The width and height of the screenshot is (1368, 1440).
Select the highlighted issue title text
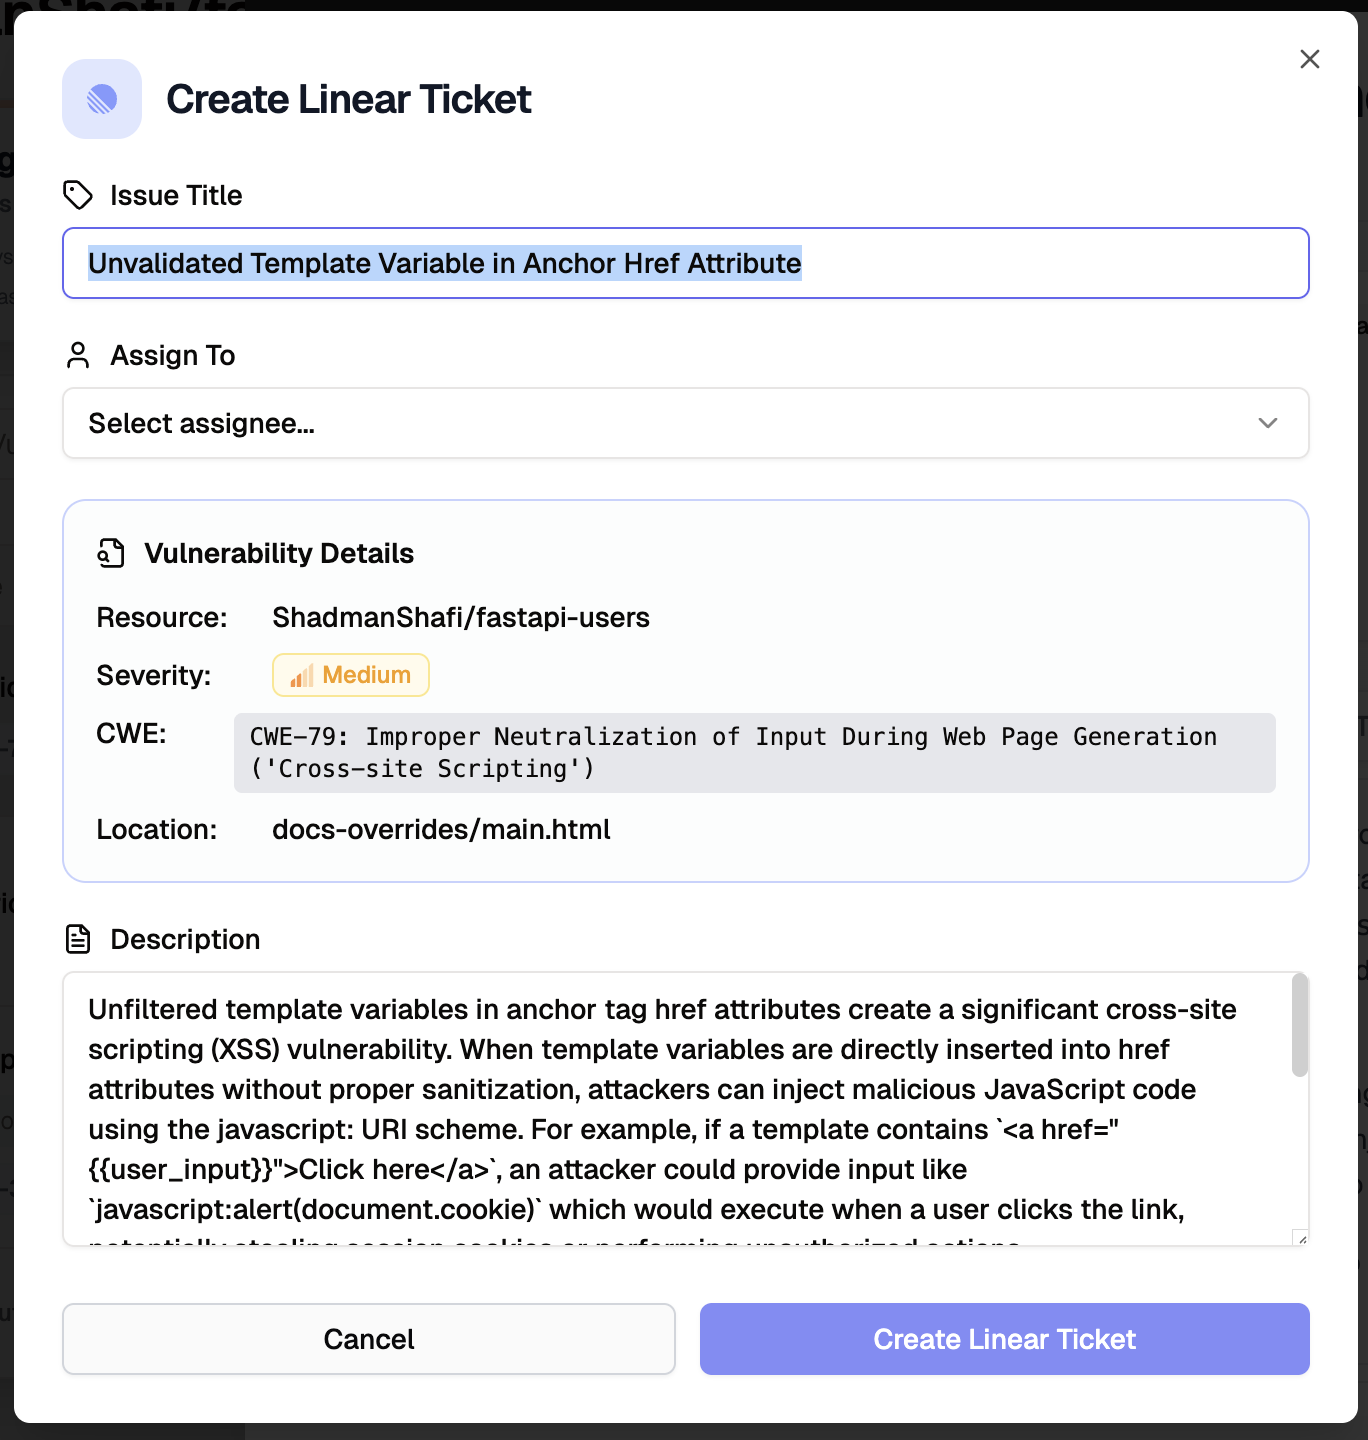[444, 263]
